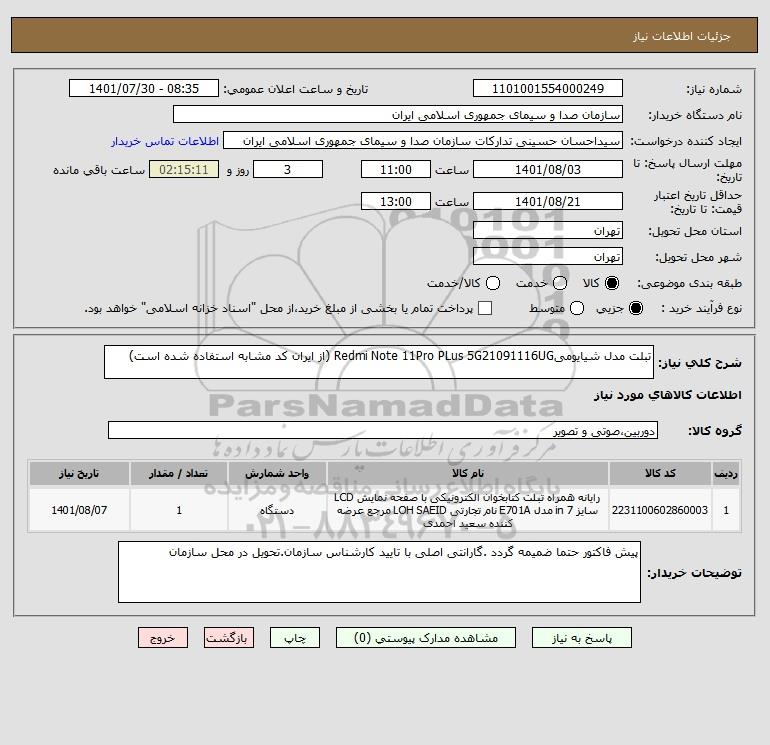Select the کالا/خدمت radio button
This screenshot has height=745, width=770.
coord(493,283)
